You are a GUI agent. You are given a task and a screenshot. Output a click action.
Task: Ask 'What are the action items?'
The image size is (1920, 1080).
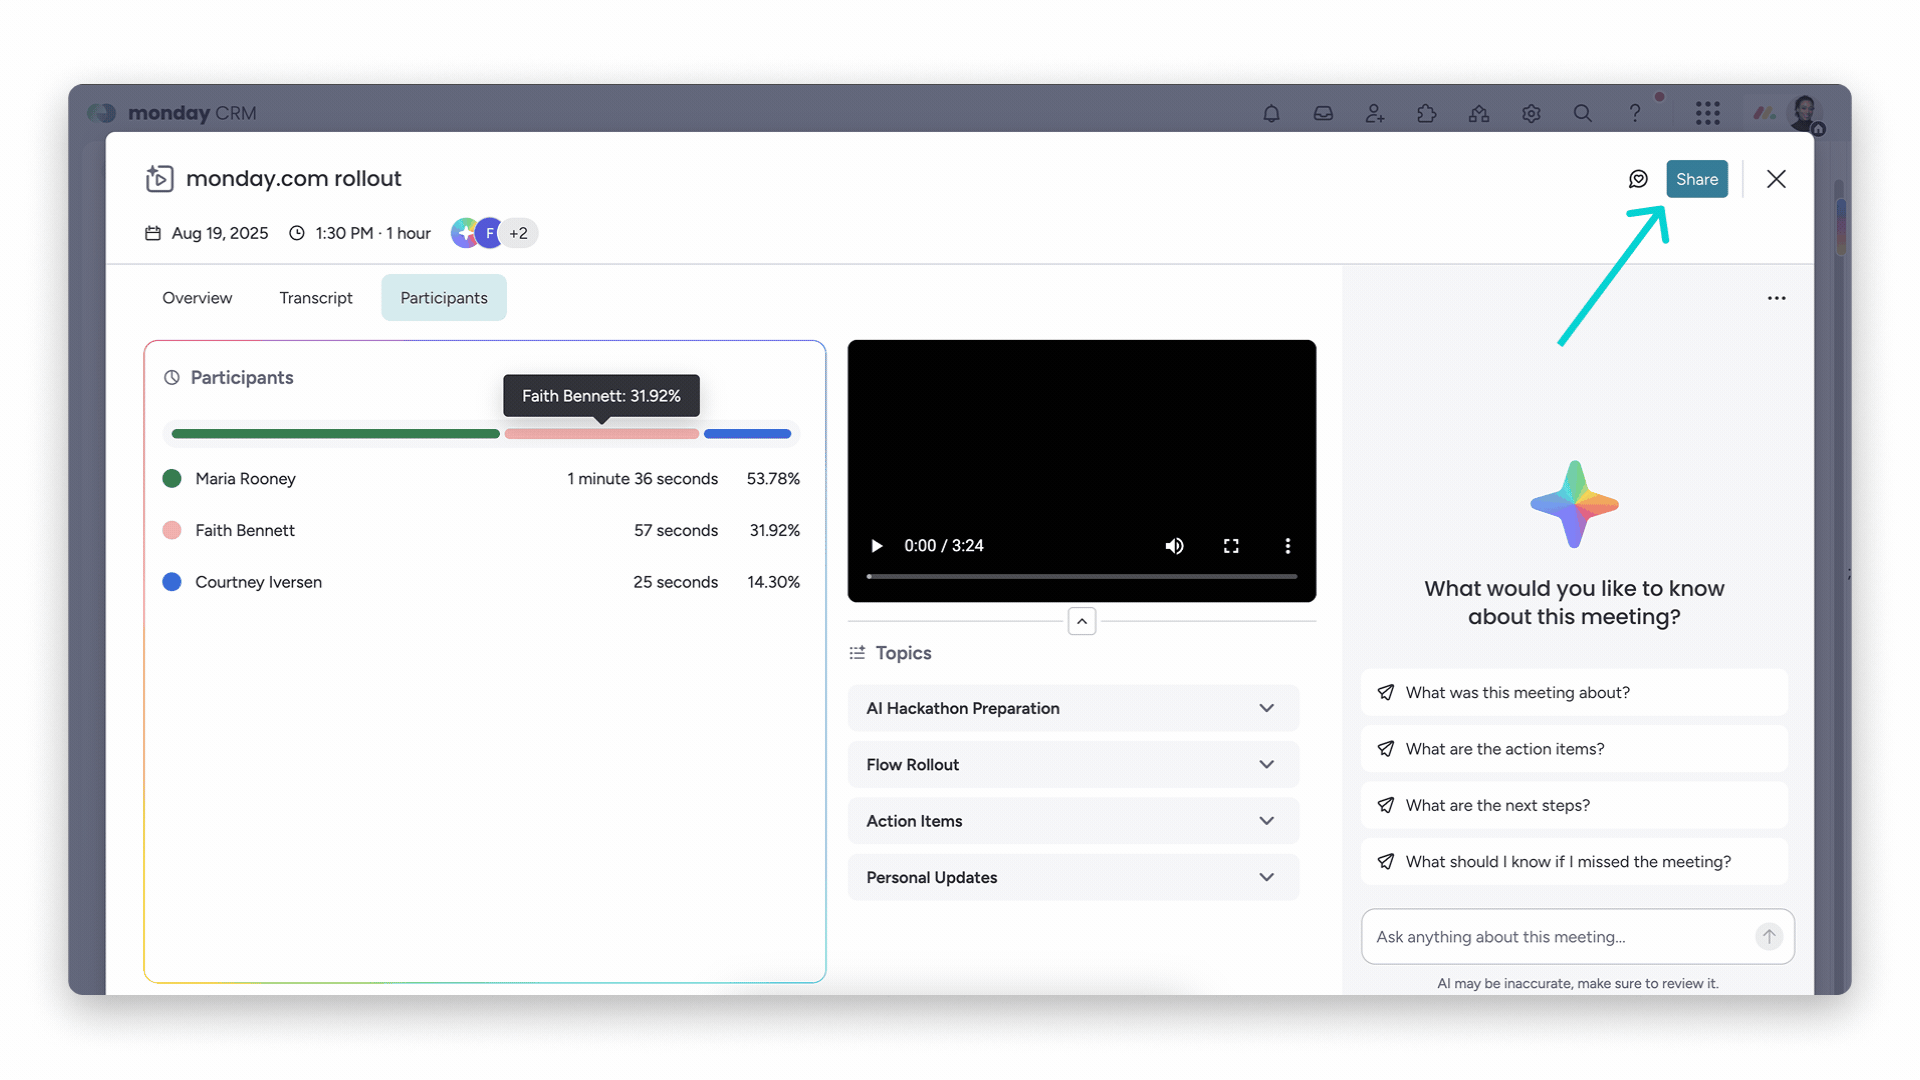pyautogui.click(x=1574, y=749)
